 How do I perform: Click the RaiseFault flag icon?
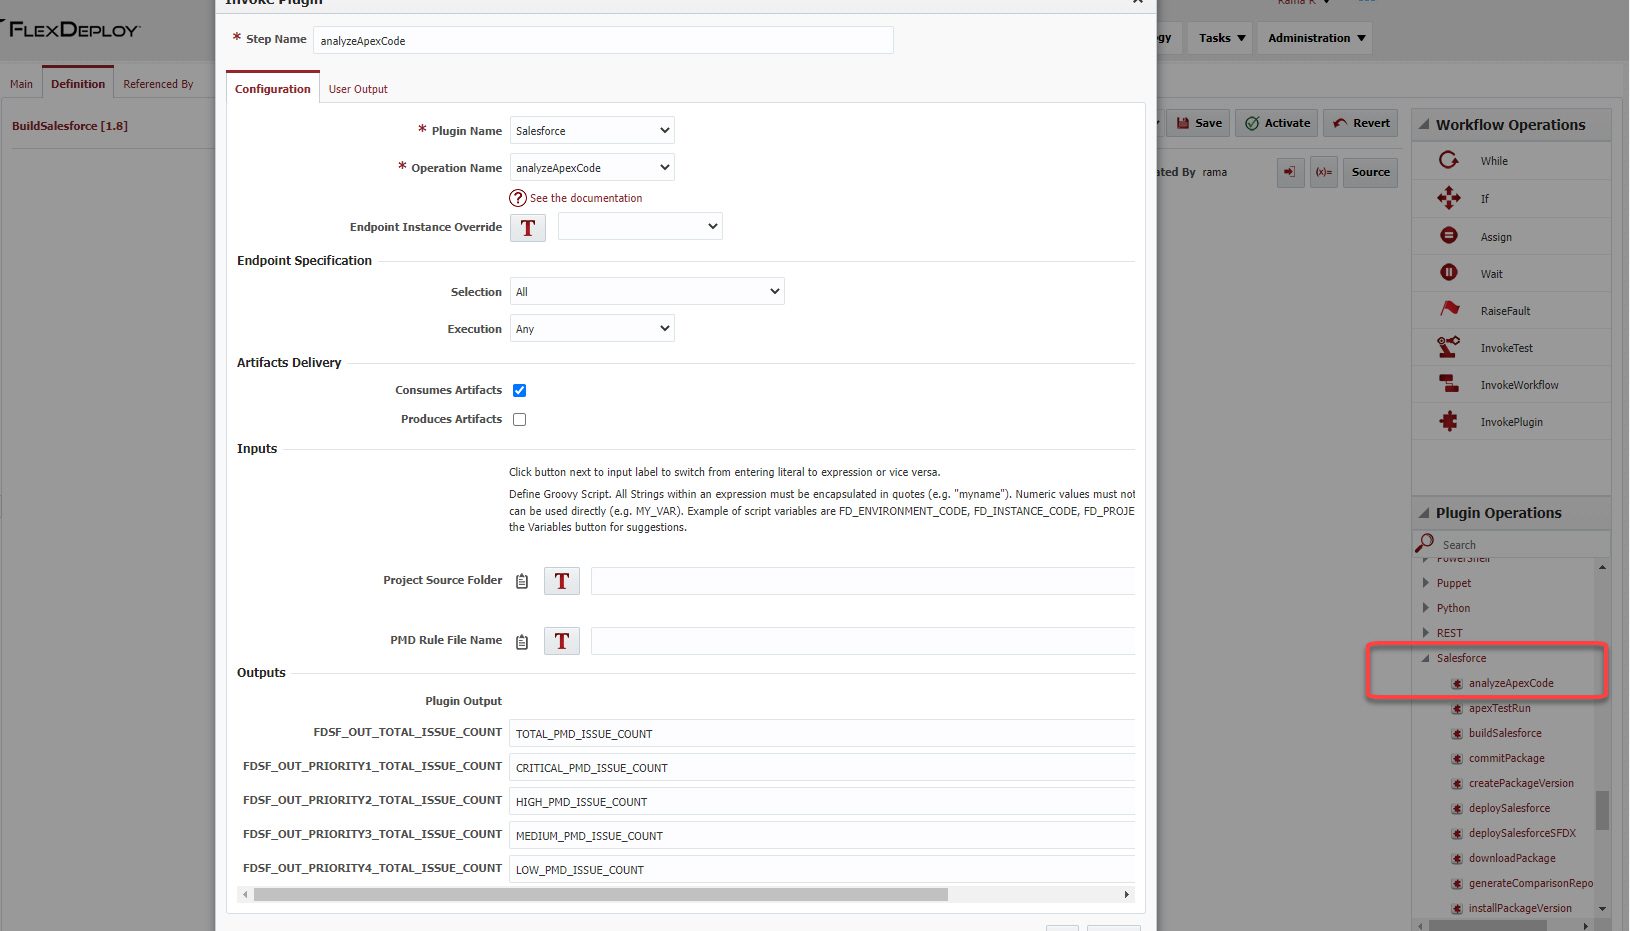1449,309
